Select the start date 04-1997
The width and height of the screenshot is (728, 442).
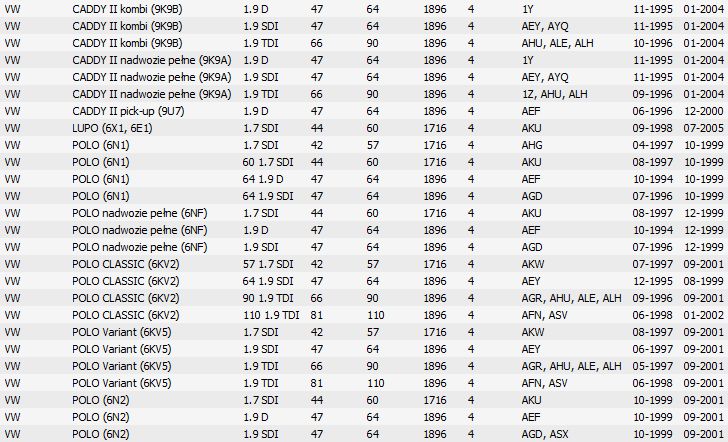pyautogui.click(x=652, y=145)
